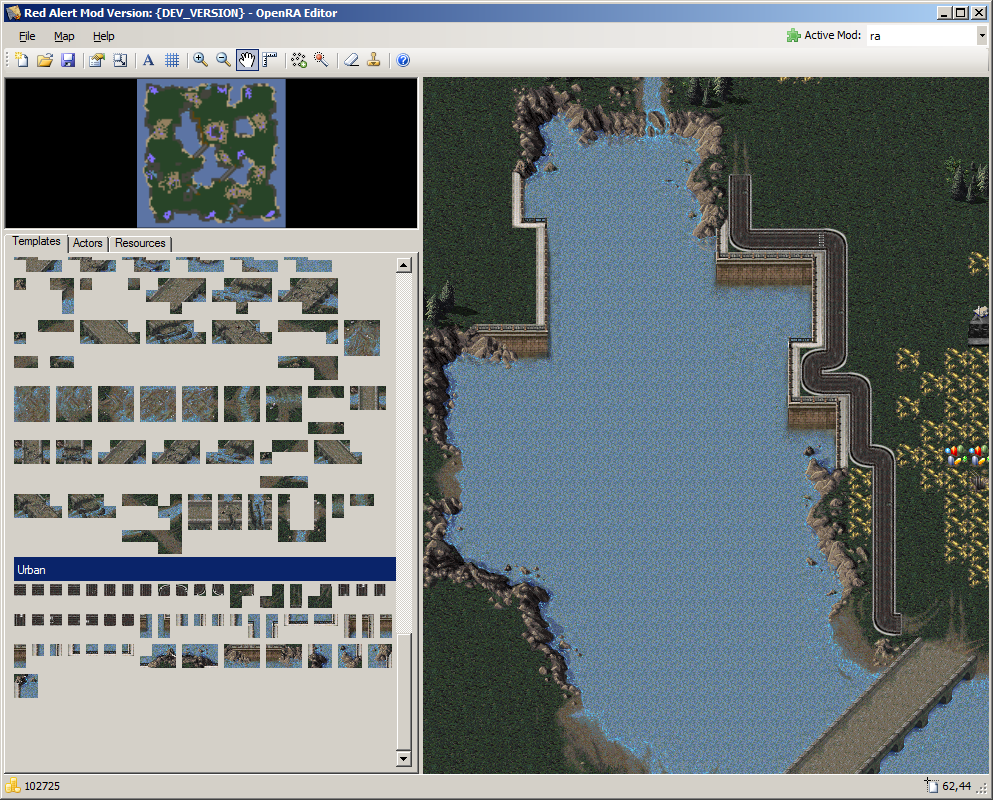Switch to the Templates tab
Viewport: 993px width, 800px height.
[36, 241]
